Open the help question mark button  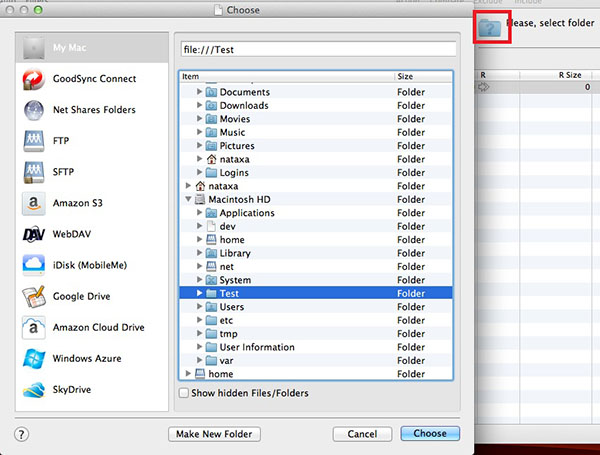pos(21,434)
